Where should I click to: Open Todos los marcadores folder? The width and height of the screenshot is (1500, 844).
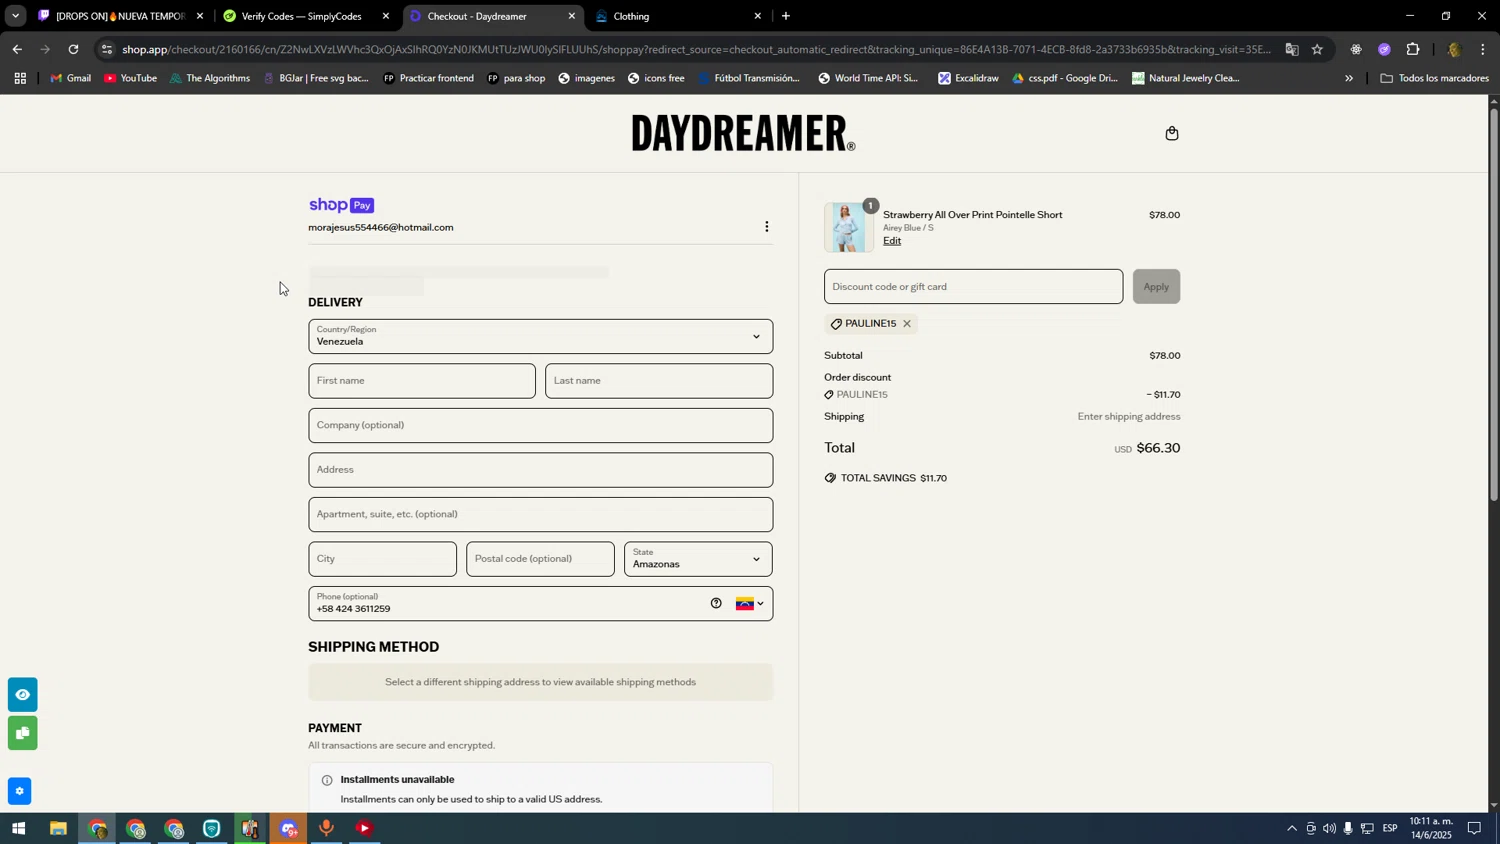(1435, 78)
